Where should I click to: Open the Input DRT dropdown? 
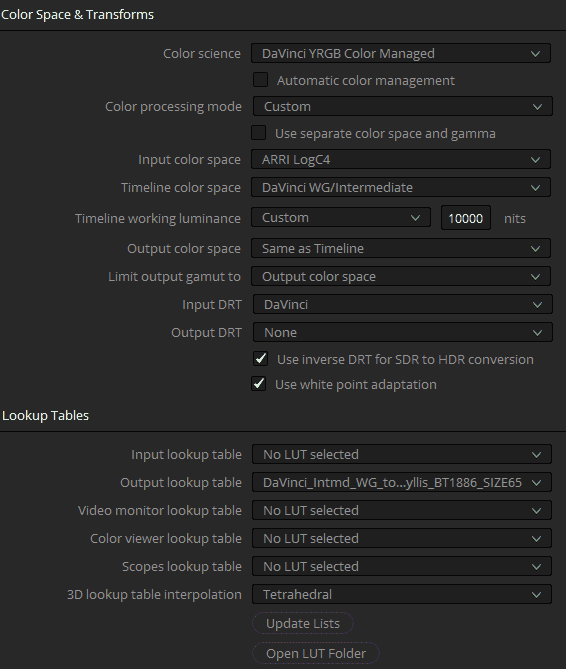(402, 305)
